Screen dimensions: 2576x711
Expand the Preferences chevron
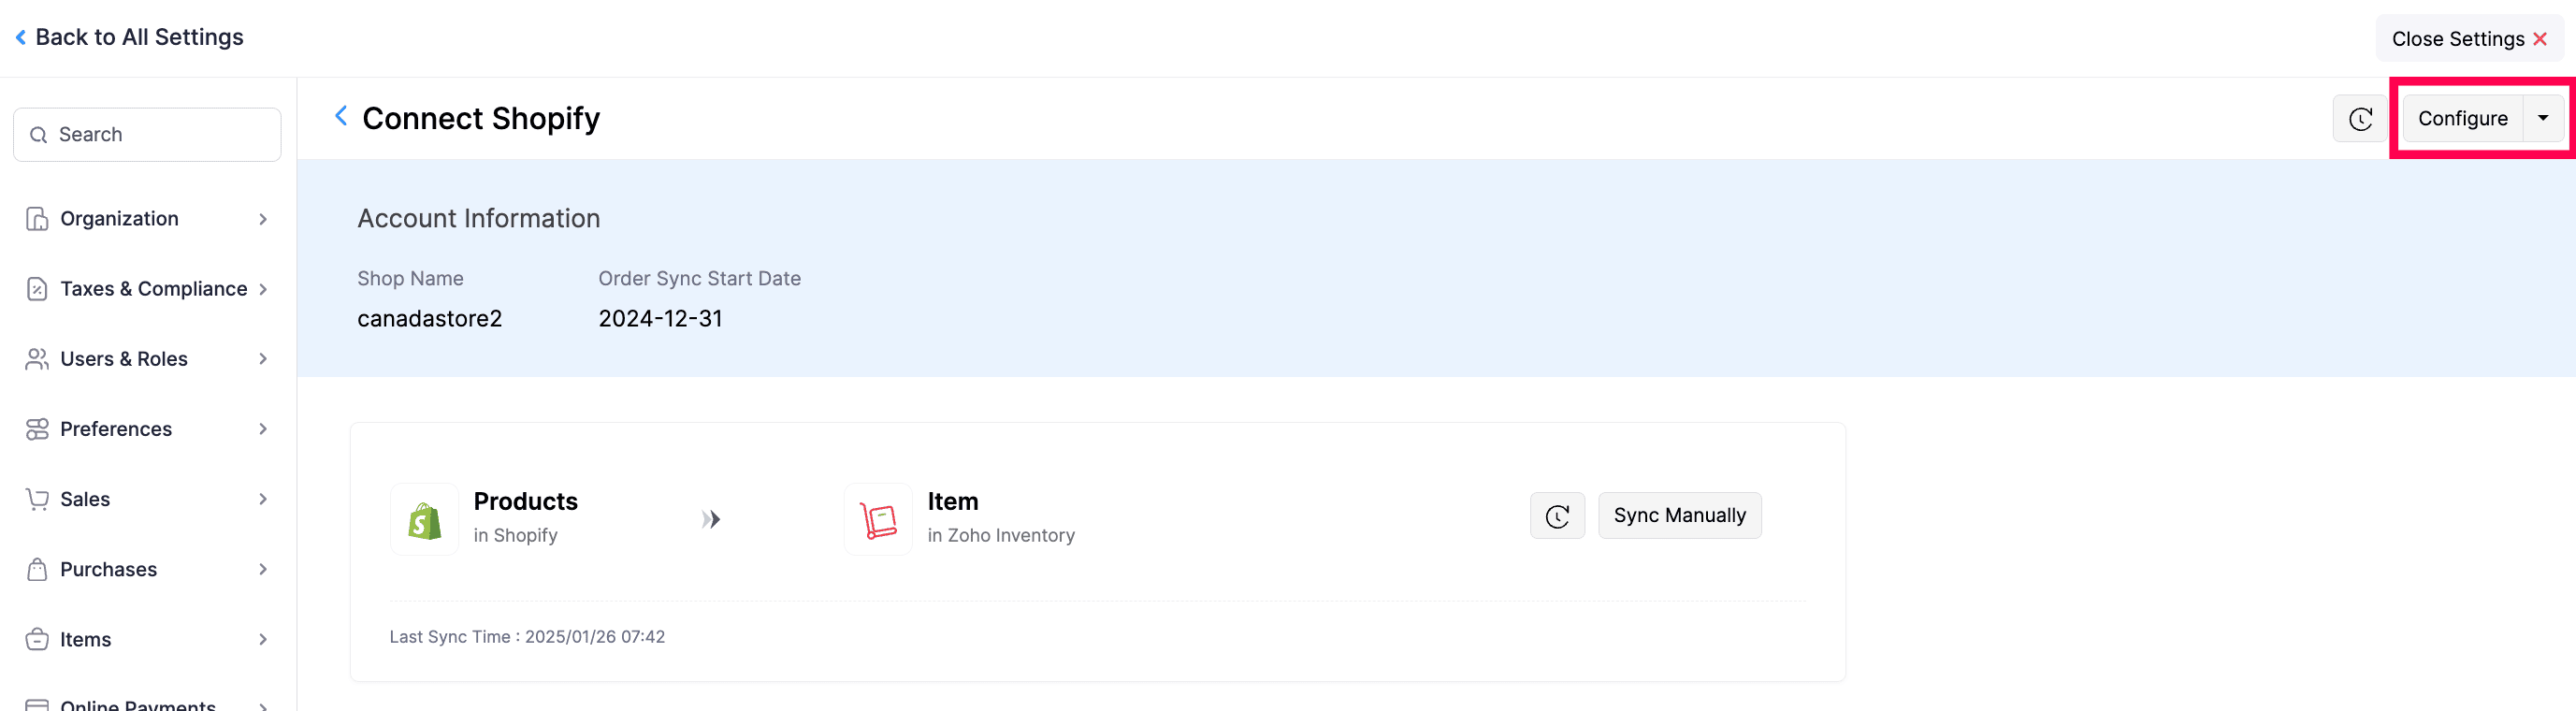pos(263,429)
